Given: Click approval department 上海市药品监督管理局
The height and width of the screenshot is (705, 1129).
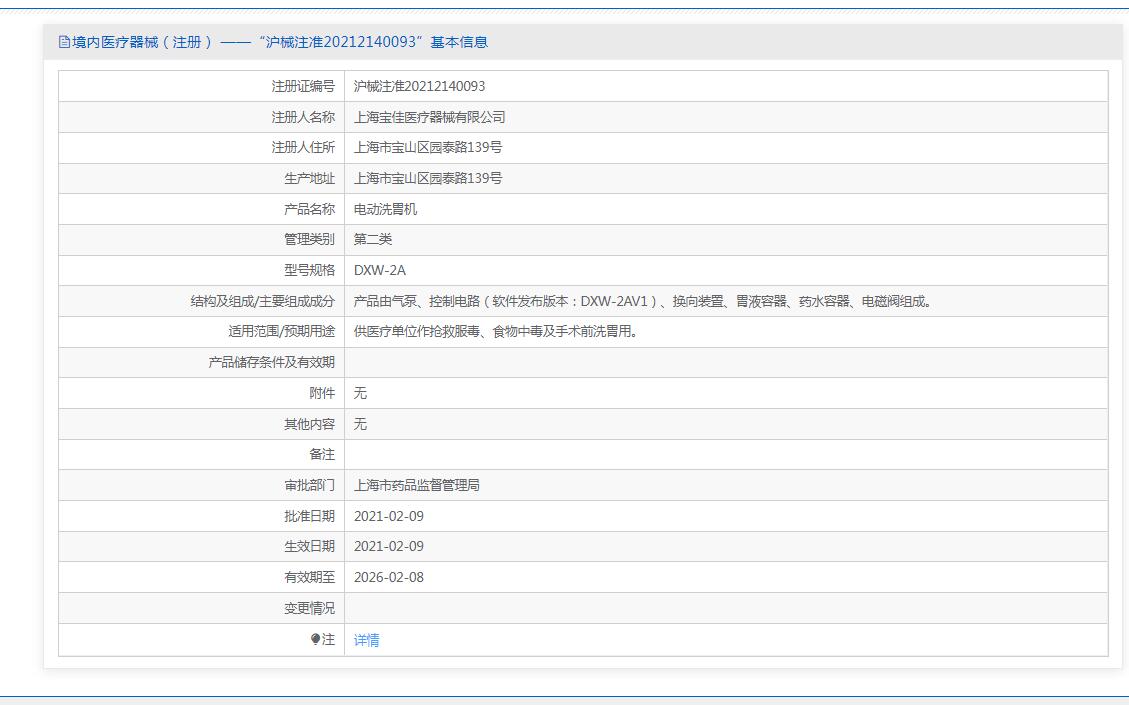Looking at the screenshot, I should tap(416, 485).
